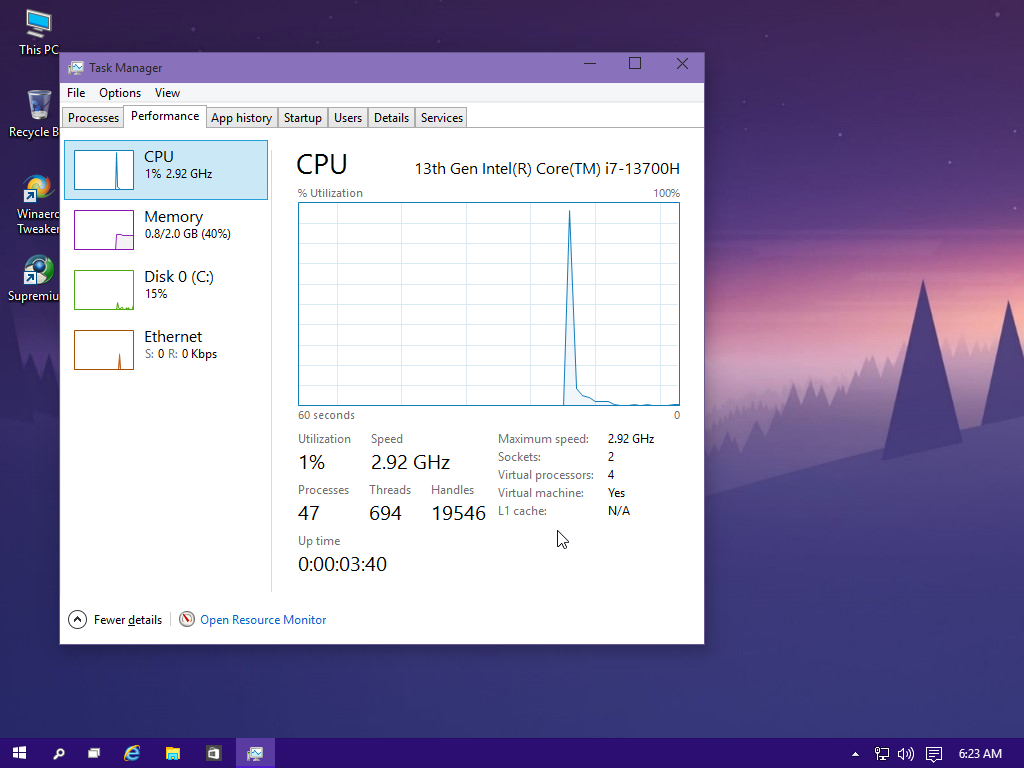
Task: Click the Resource Monitor gauge icon
Action: pyautogui.click(x=187, y=620)
